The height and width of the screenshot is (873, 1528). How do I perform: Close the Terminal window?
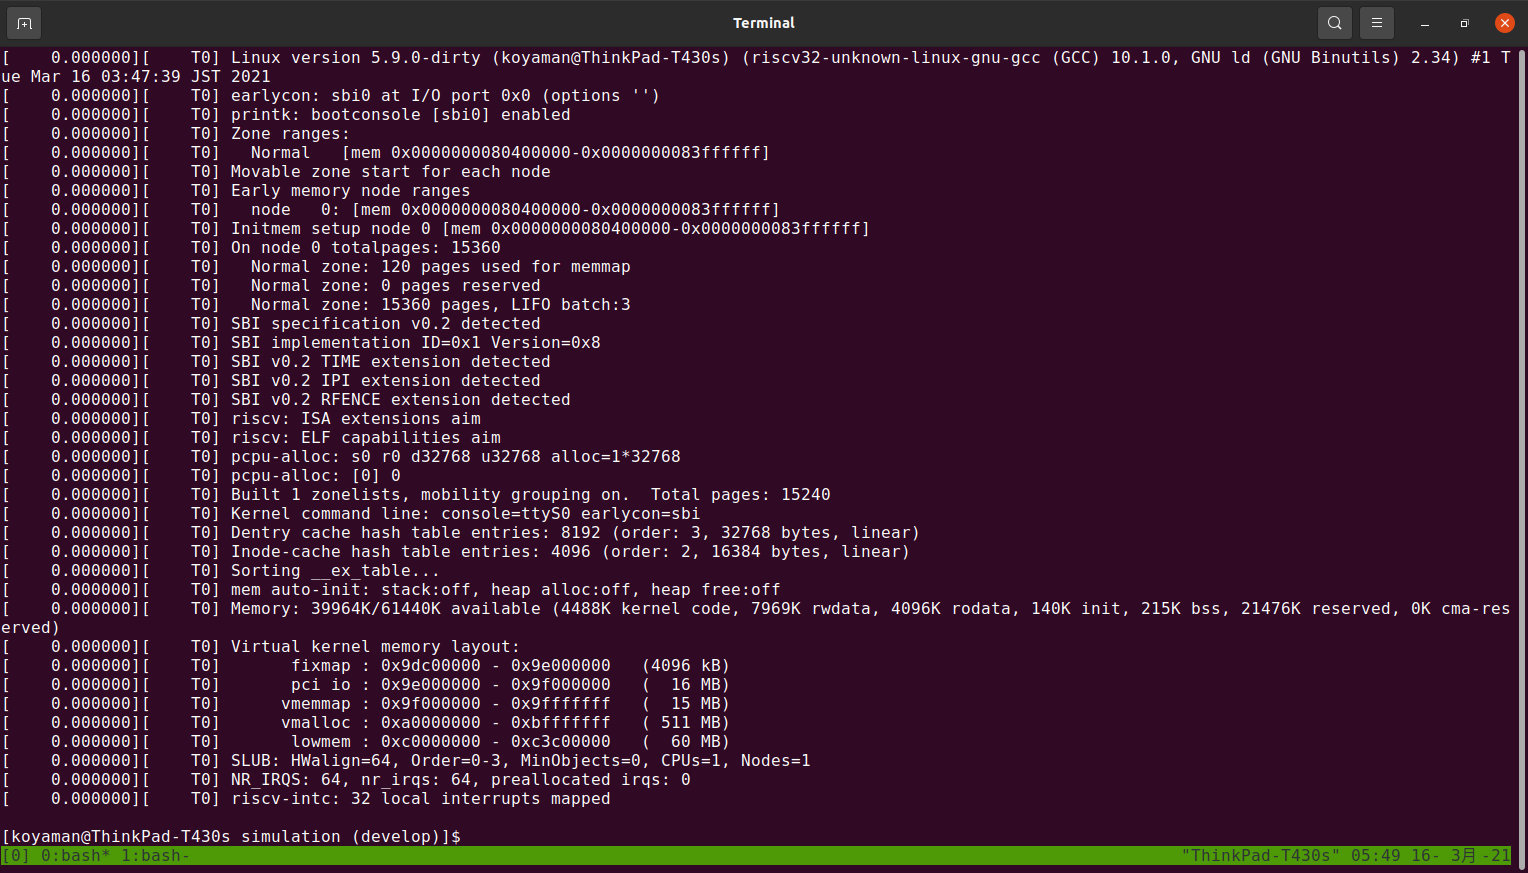[x=1504, y=23]
